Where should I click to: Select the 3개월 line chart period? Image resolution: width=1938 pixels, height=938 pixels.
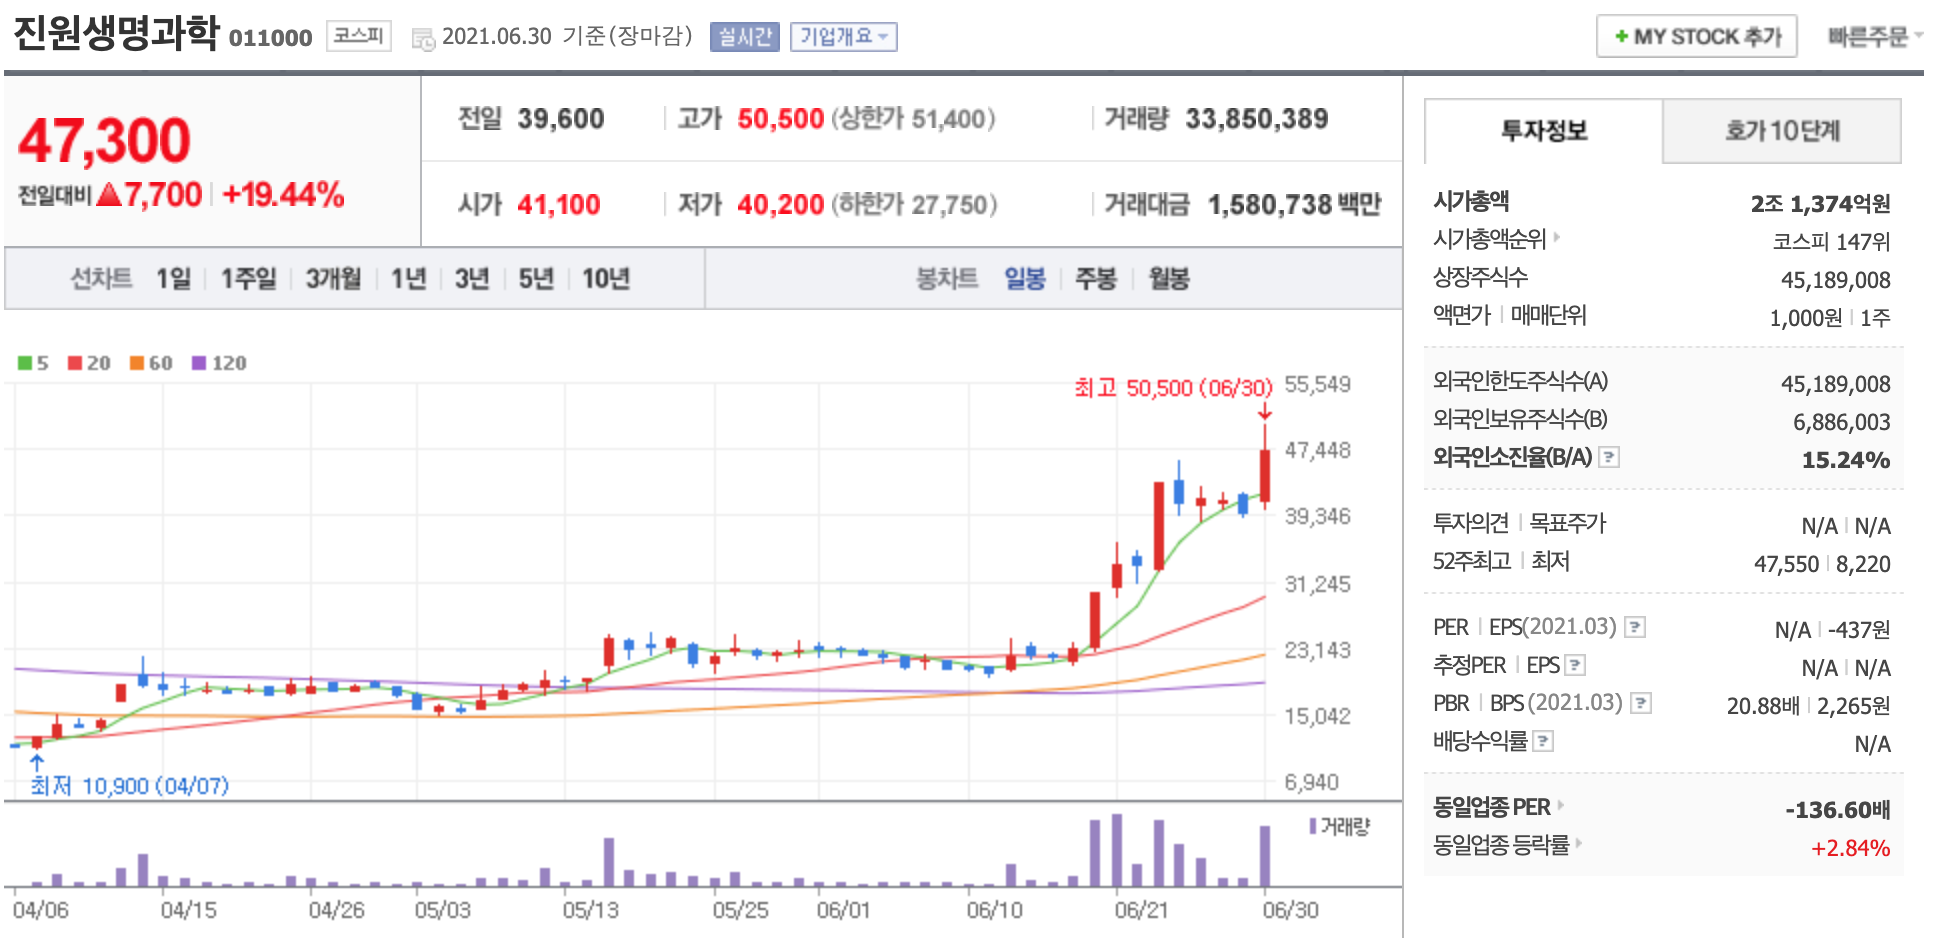[333, 278]
